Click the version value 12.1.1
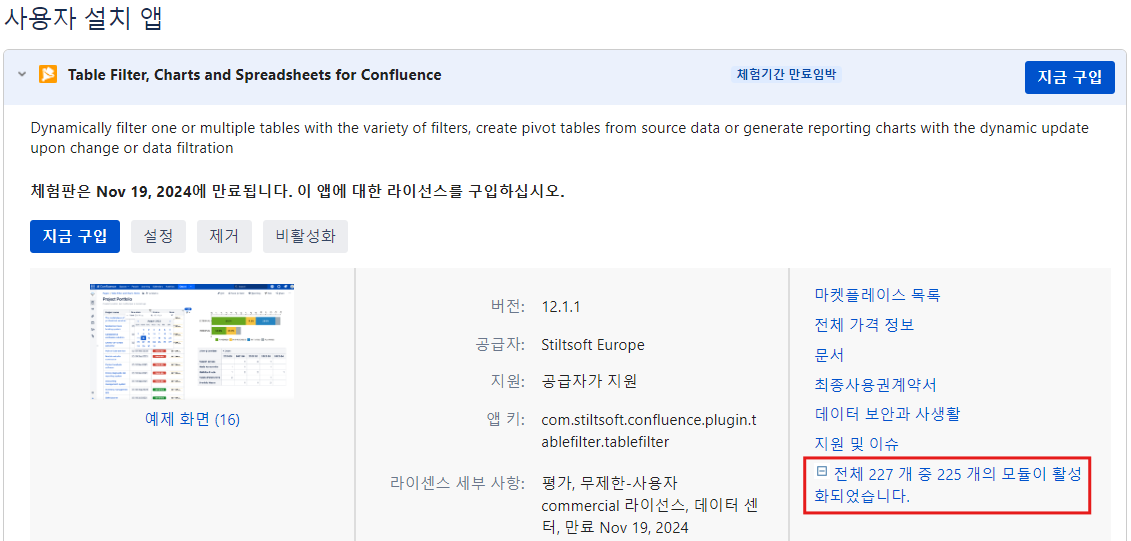This screenshot has width=1131, height=541. [561, 307]
